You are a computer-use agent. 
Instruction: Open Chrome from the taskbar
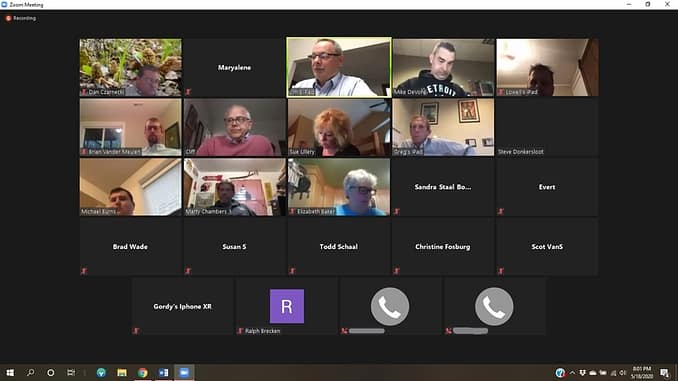[143, 372]
